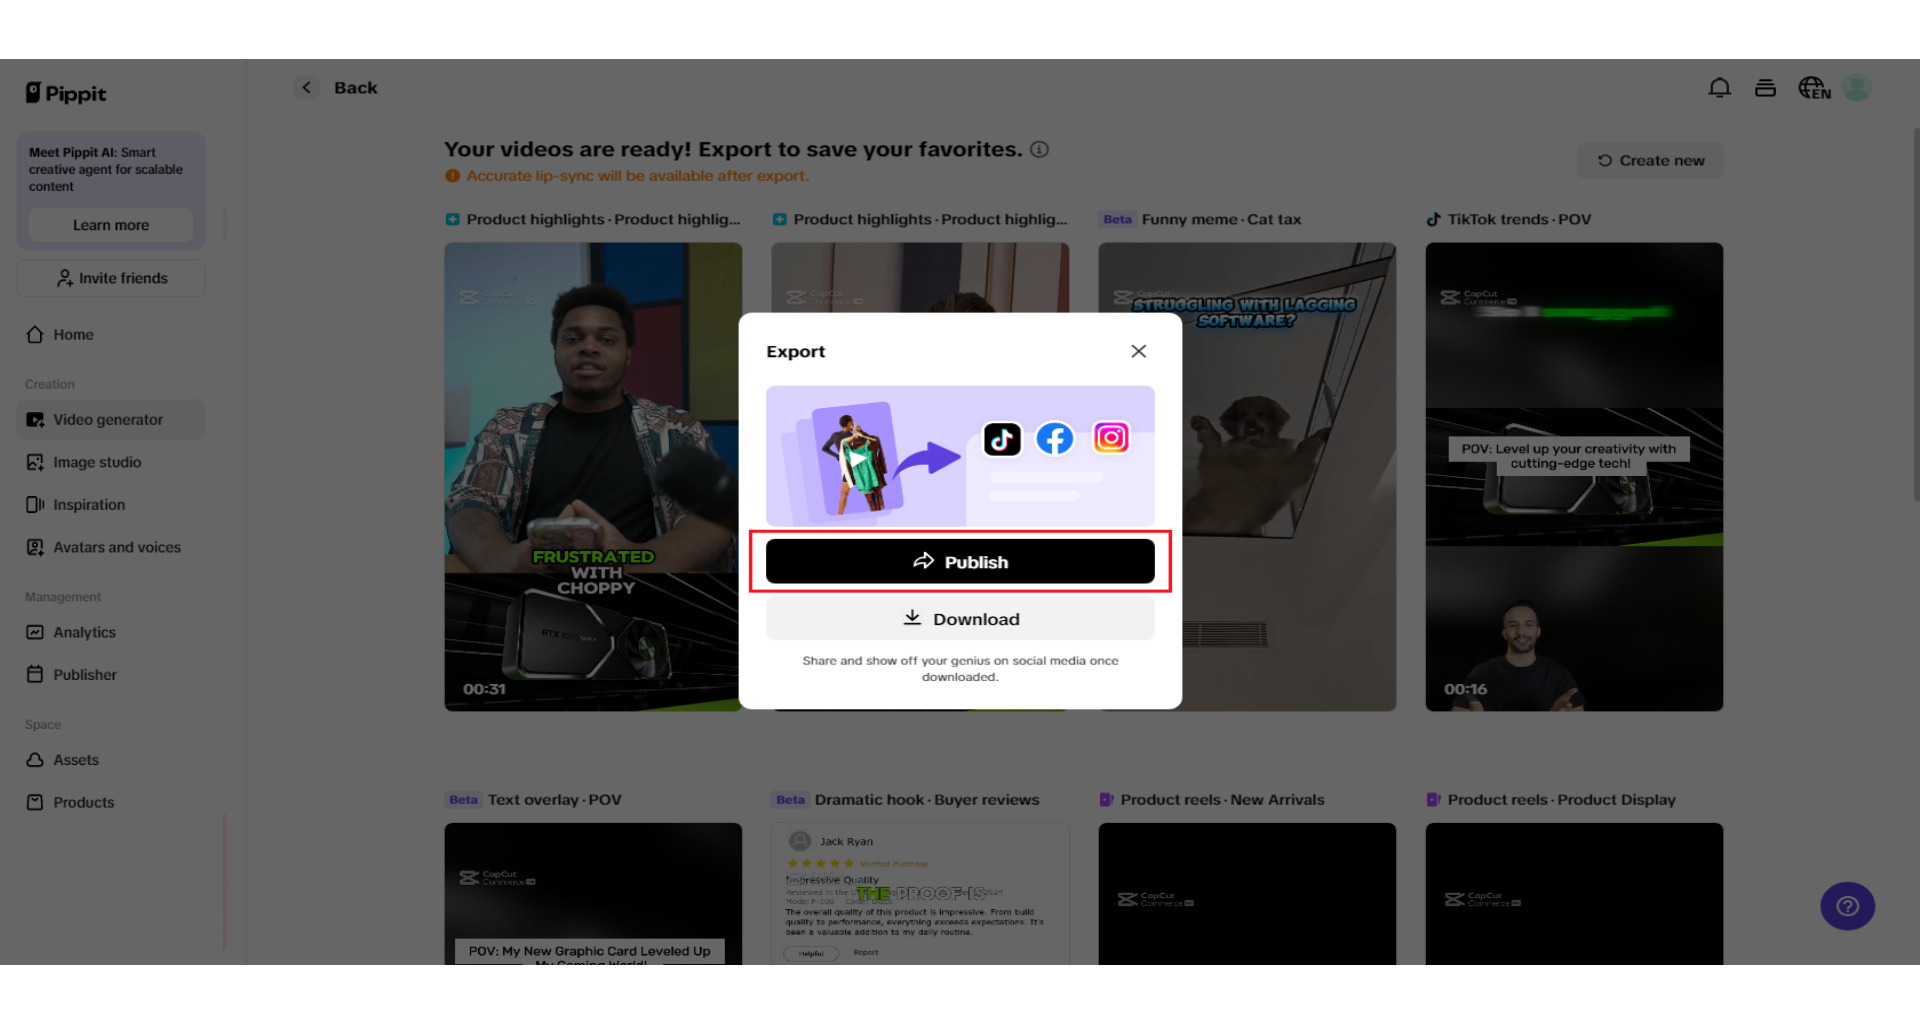Click the page vertical scrollbar

[1915, 315]
